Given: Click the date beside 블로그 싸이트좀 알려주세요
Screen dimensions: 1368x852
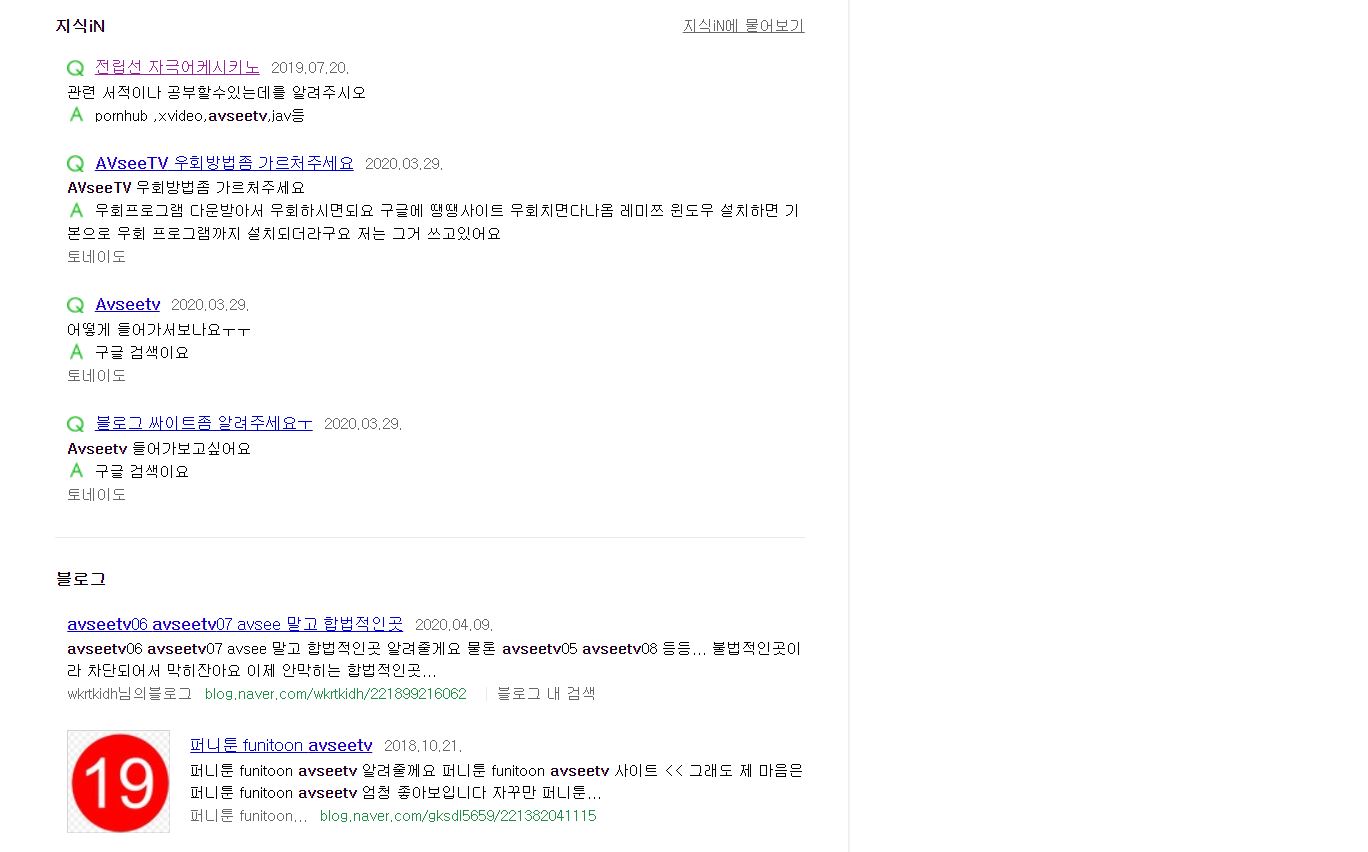Looking at the screenshot, I should (363, 424).
